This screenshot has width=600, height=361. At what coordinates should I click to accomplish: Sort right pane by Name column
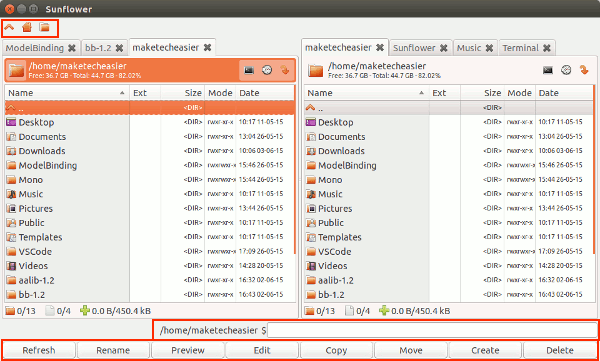(366, 93)
